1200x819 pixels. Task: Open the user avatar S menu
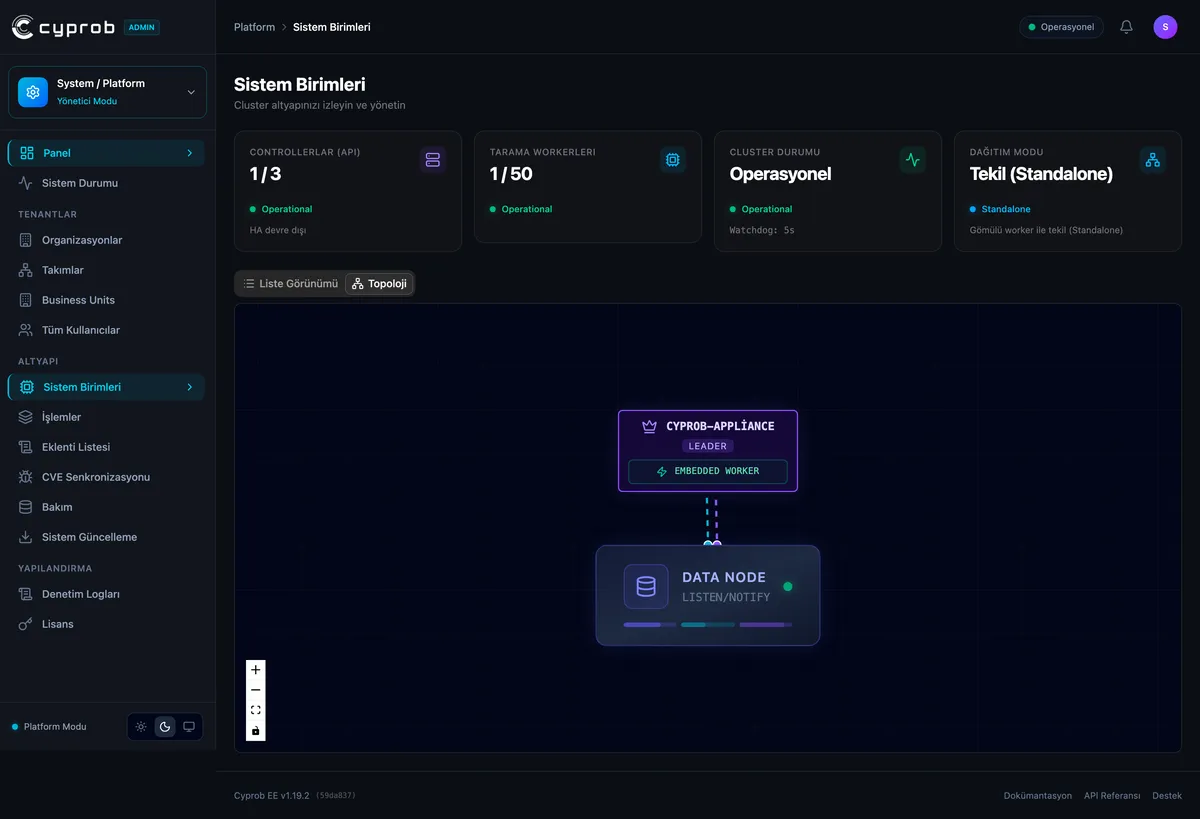click(x=1165, y=27)
